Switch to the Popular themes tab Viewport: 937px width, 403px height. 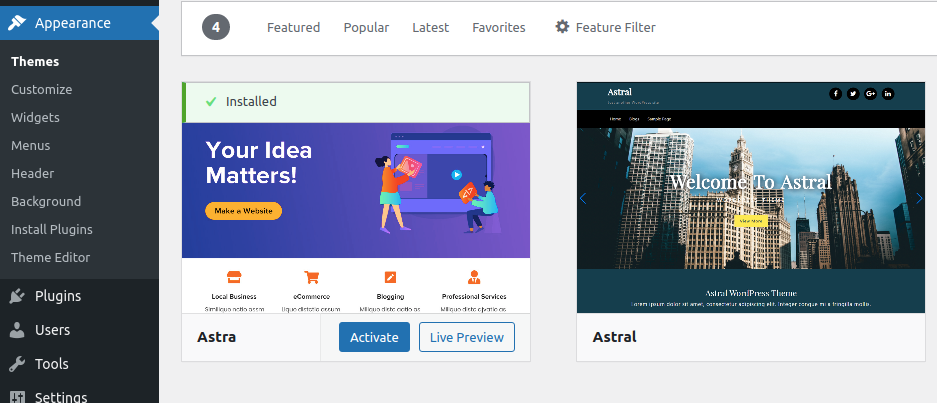(366, 28)
